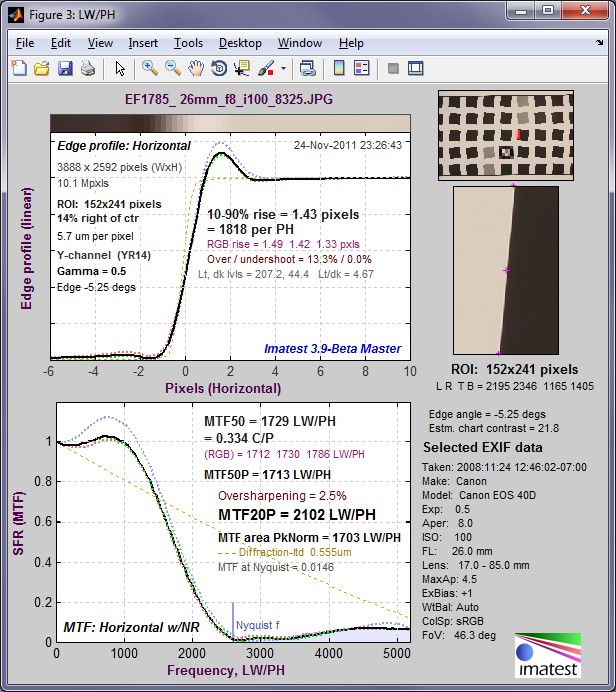Open the Help menu
616x692 pixels.
tap(351, 43)
